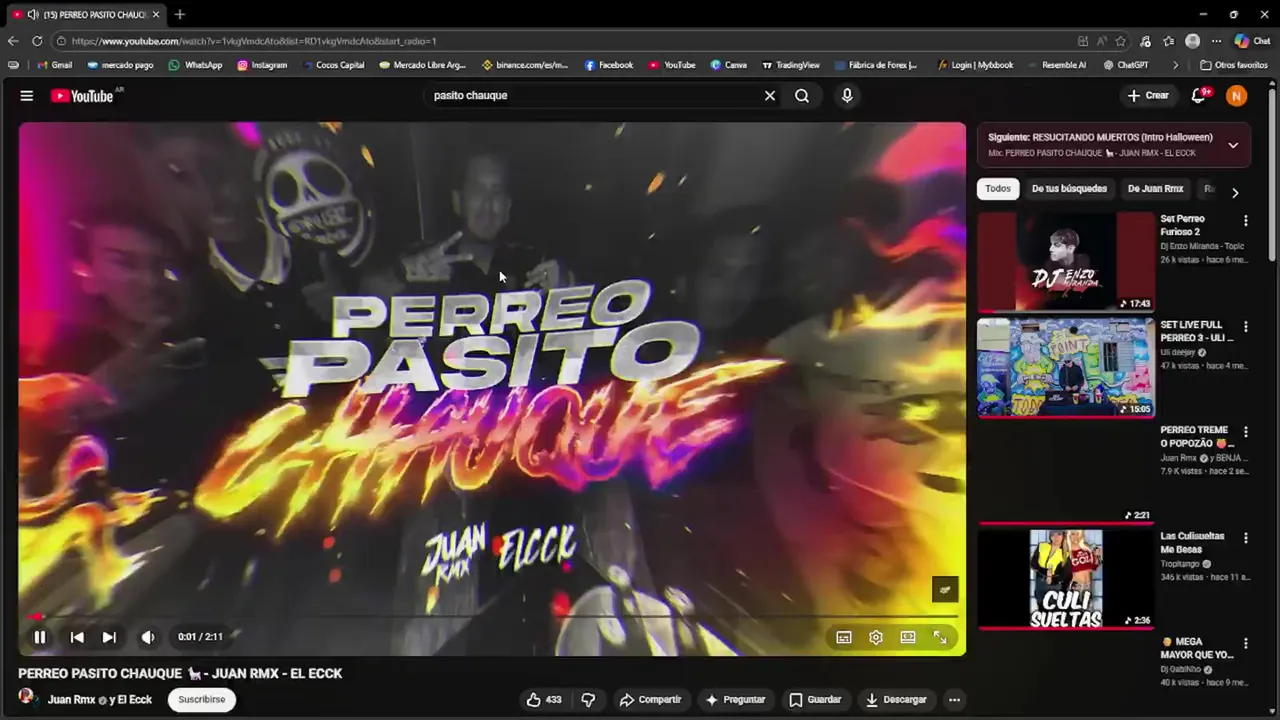1280x720 pixels.
Task: Open the player settings gear
Action: [876, 637]
